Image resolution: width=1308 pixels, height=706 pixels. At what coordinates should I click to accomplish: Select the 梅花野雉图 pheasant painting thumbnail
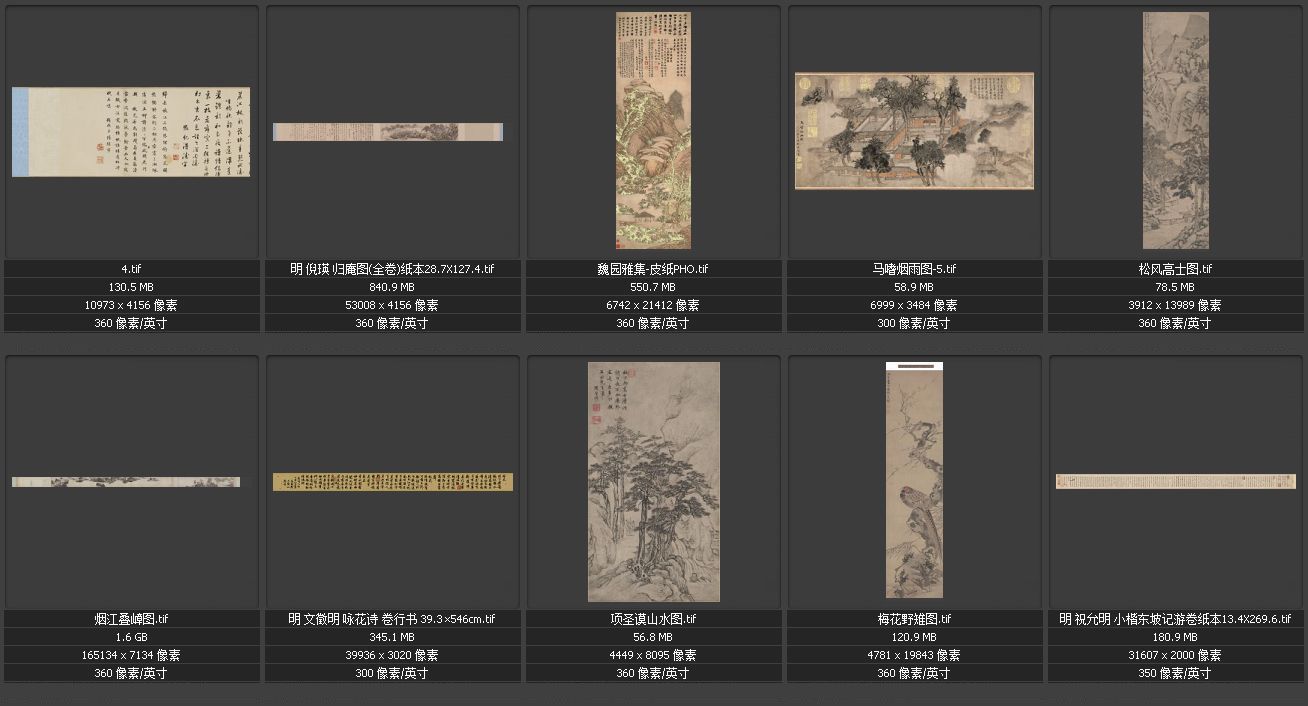pyautogui.click(x=914, y=480)
